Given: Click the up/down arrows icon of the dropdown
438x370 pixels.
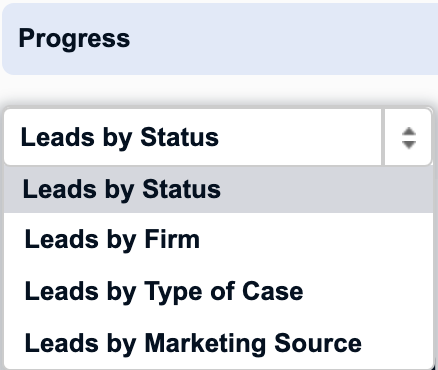Looking at the screenshot, I should pyautogui.click(x=409, y=138).
